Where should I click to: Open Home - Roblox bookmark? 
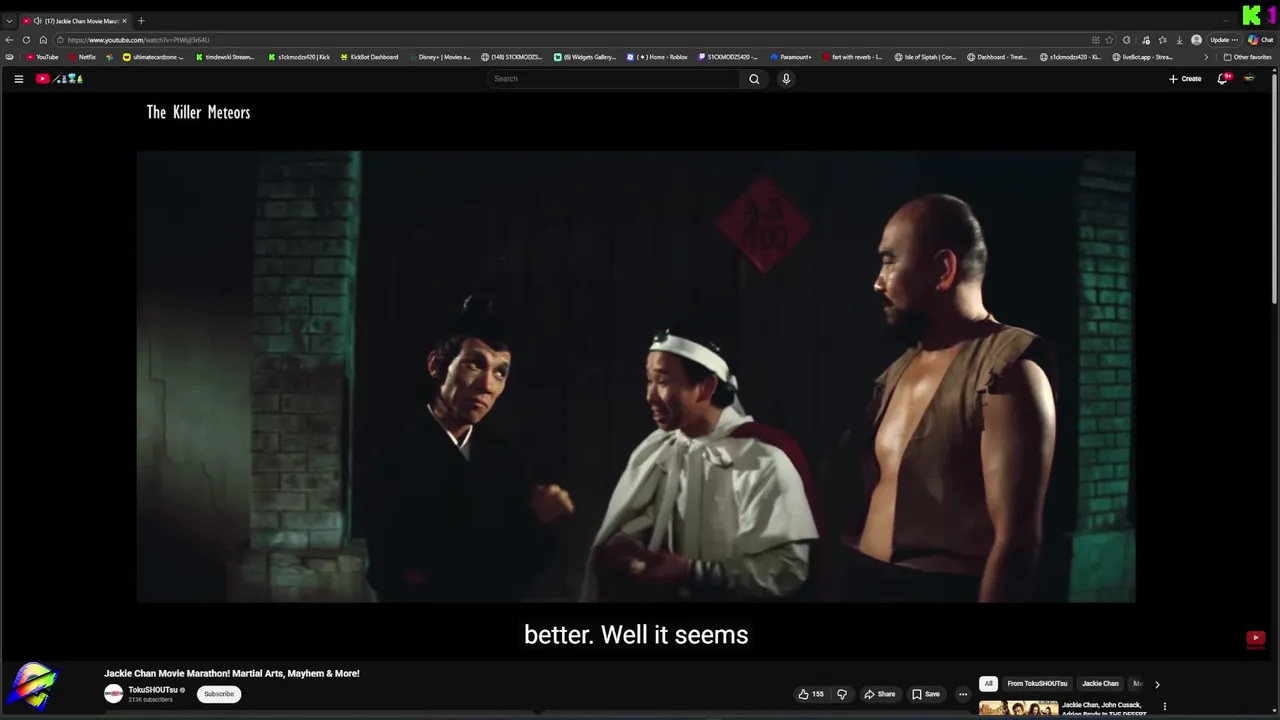point(657,57)
